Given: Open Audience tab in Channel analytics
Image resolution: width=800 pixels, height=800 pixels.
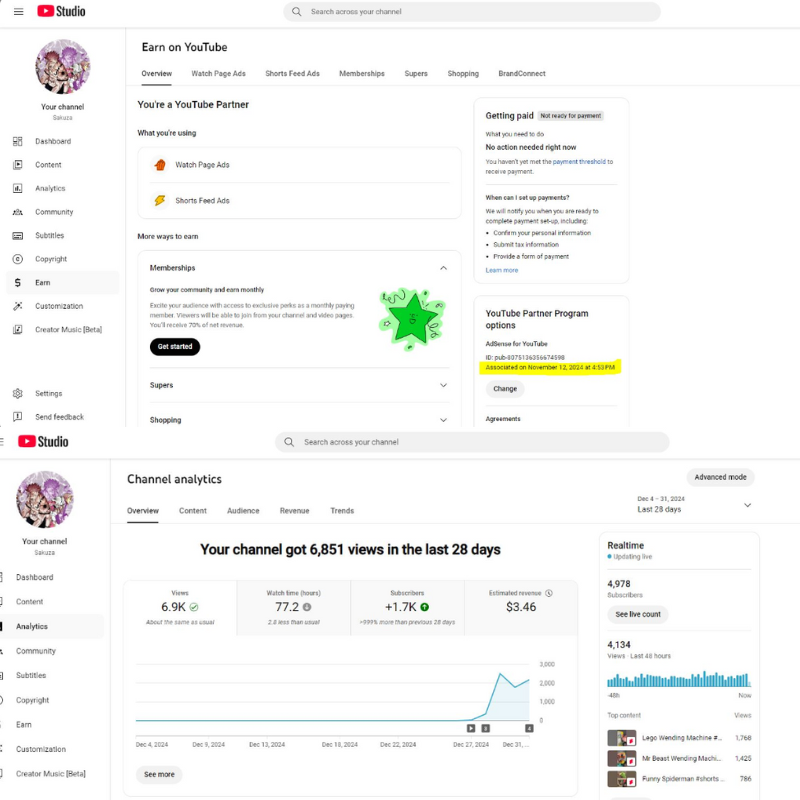Looking at the screenshot, I should point(243,511).
